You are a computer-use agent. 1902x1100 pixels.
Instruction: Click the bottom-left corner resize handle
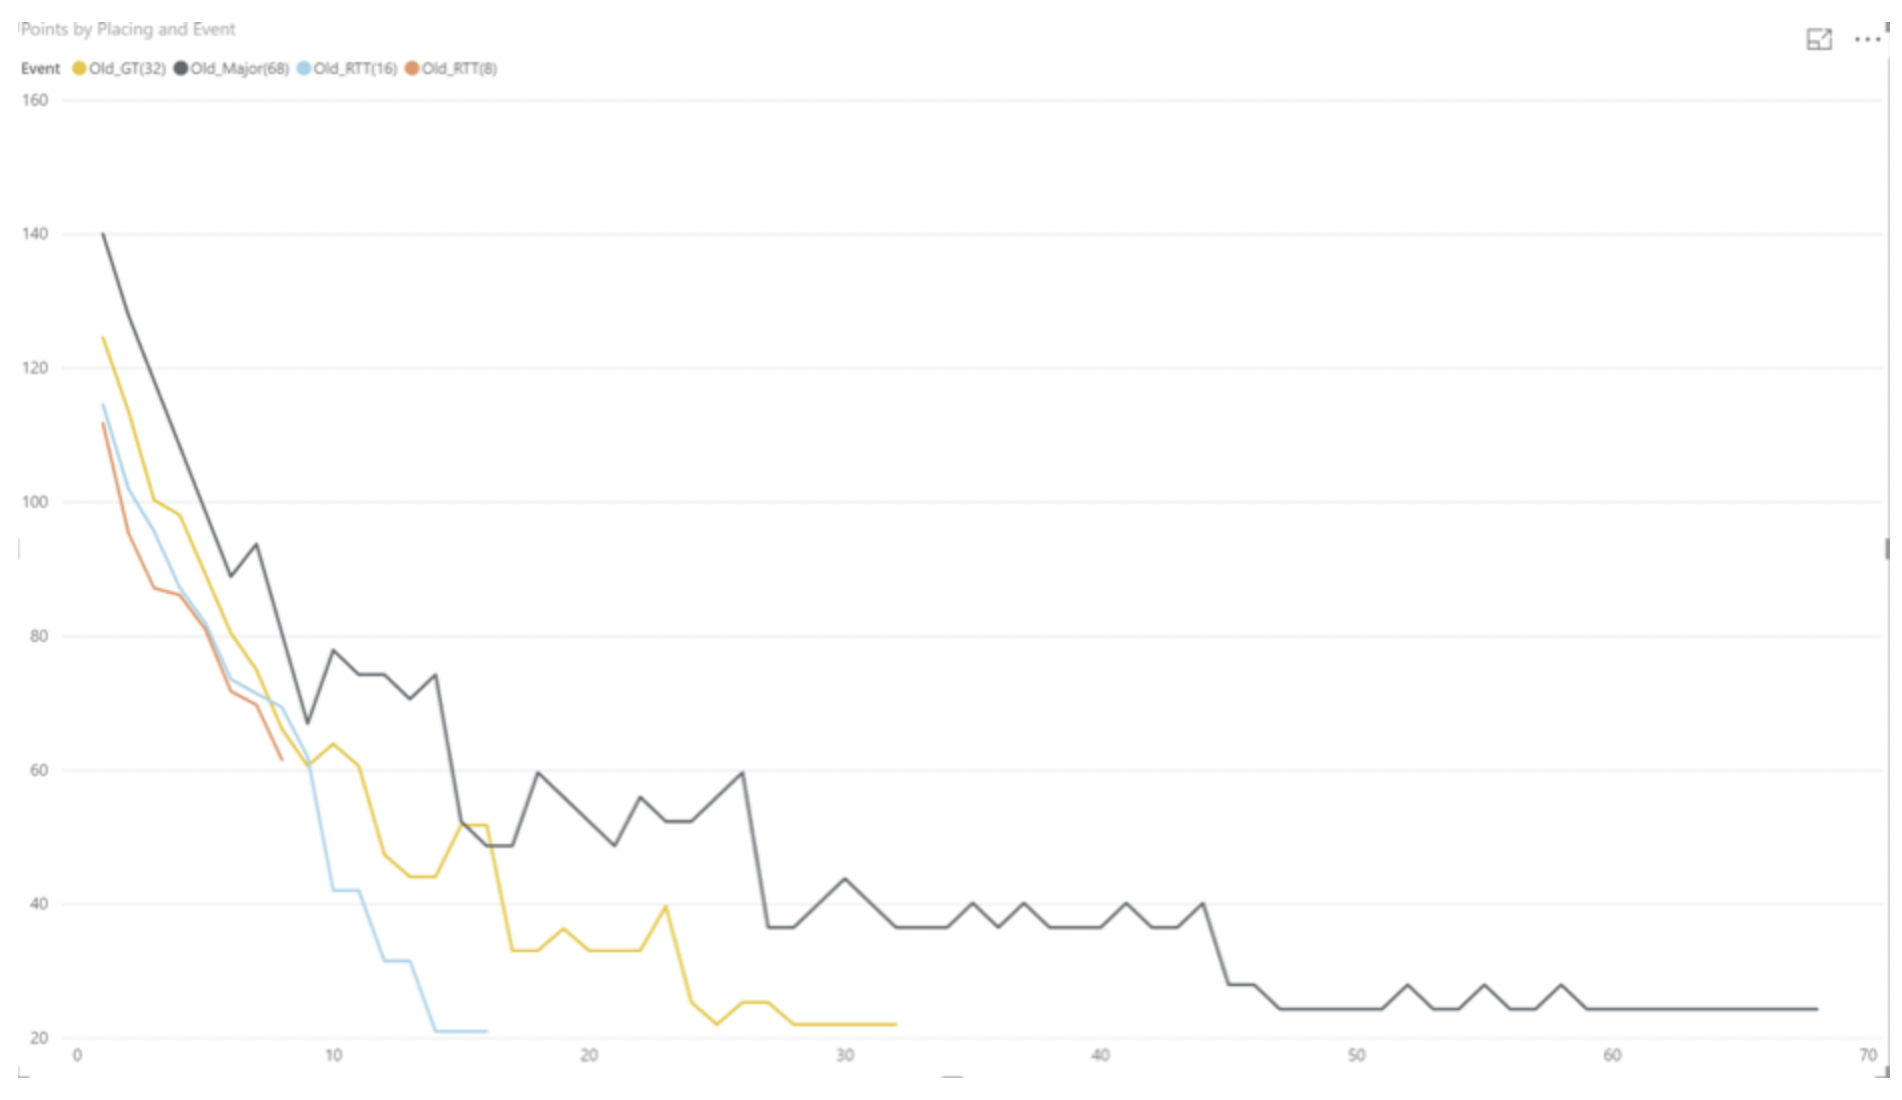coord(20,1075)
